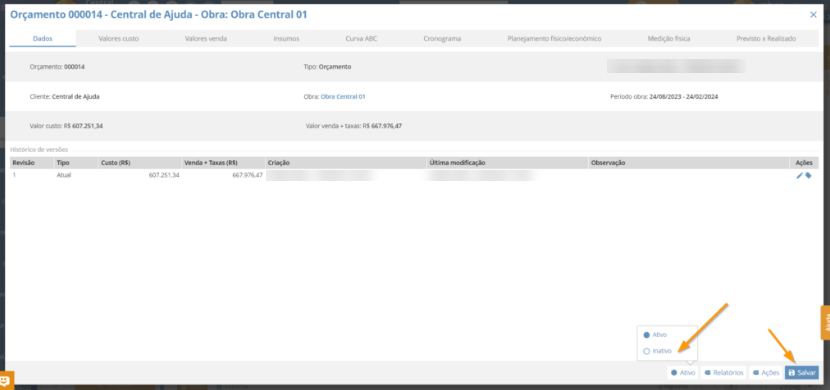Click the Criação column header
This screenshot has width=830, height=390.
[x=346, y=163]
